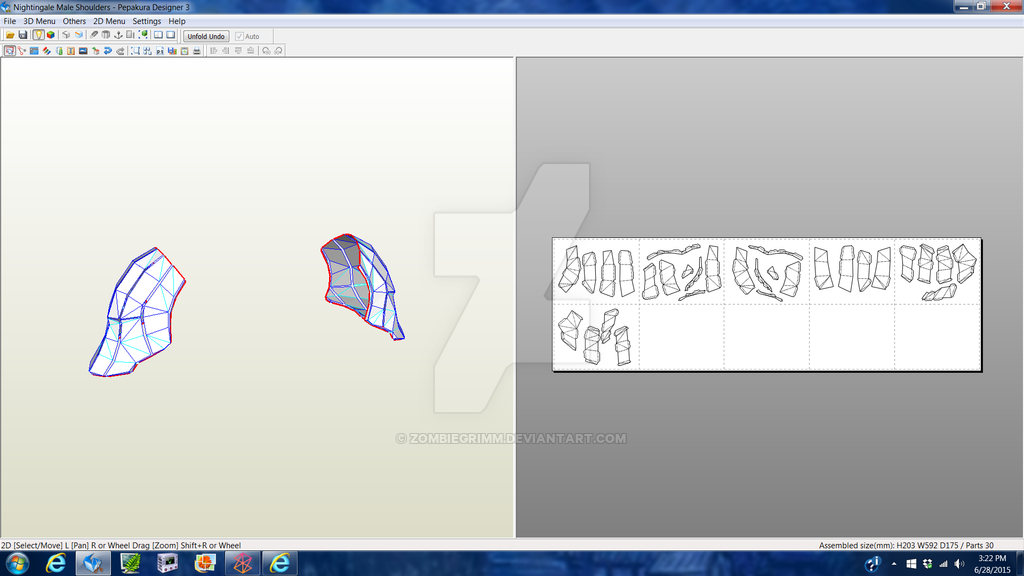This screenshot has width=1024, height=576.
Task: Click the bottom-left page with four parts
Action: pyautogui.click(x=597, y=337)
